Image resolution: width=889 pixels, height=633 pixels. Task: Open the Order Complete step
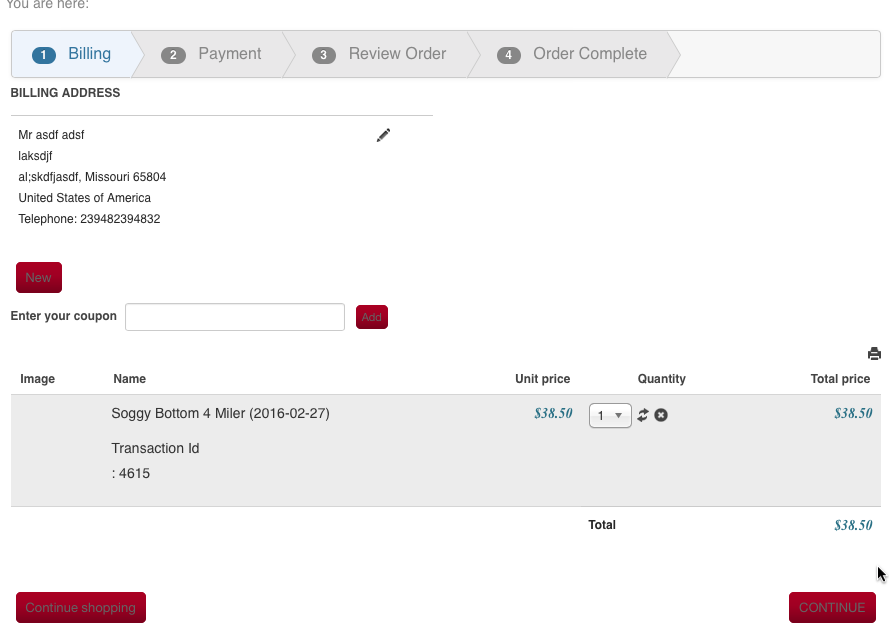pos(573,54)
